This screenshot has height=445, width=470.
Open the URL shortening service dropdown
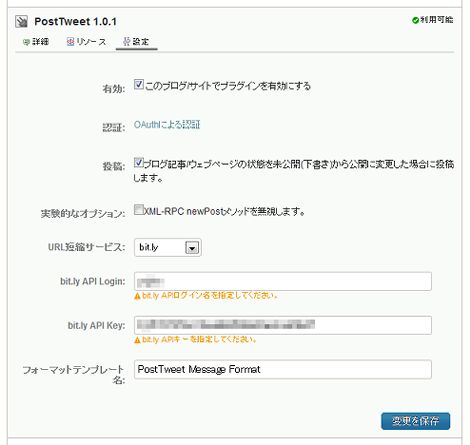[x=168, y=247]
